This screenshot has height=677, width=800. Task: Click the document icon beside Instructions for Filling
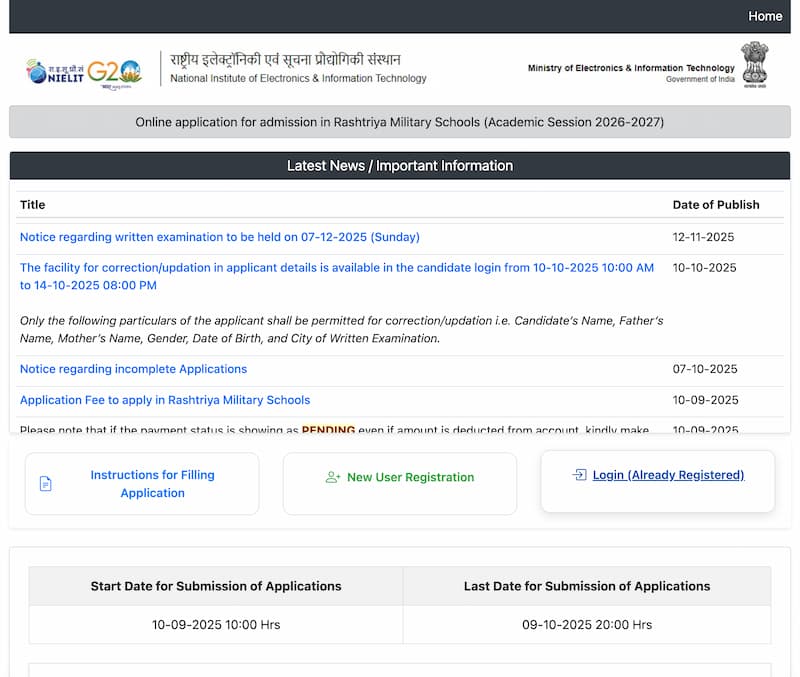pos(45,484)
